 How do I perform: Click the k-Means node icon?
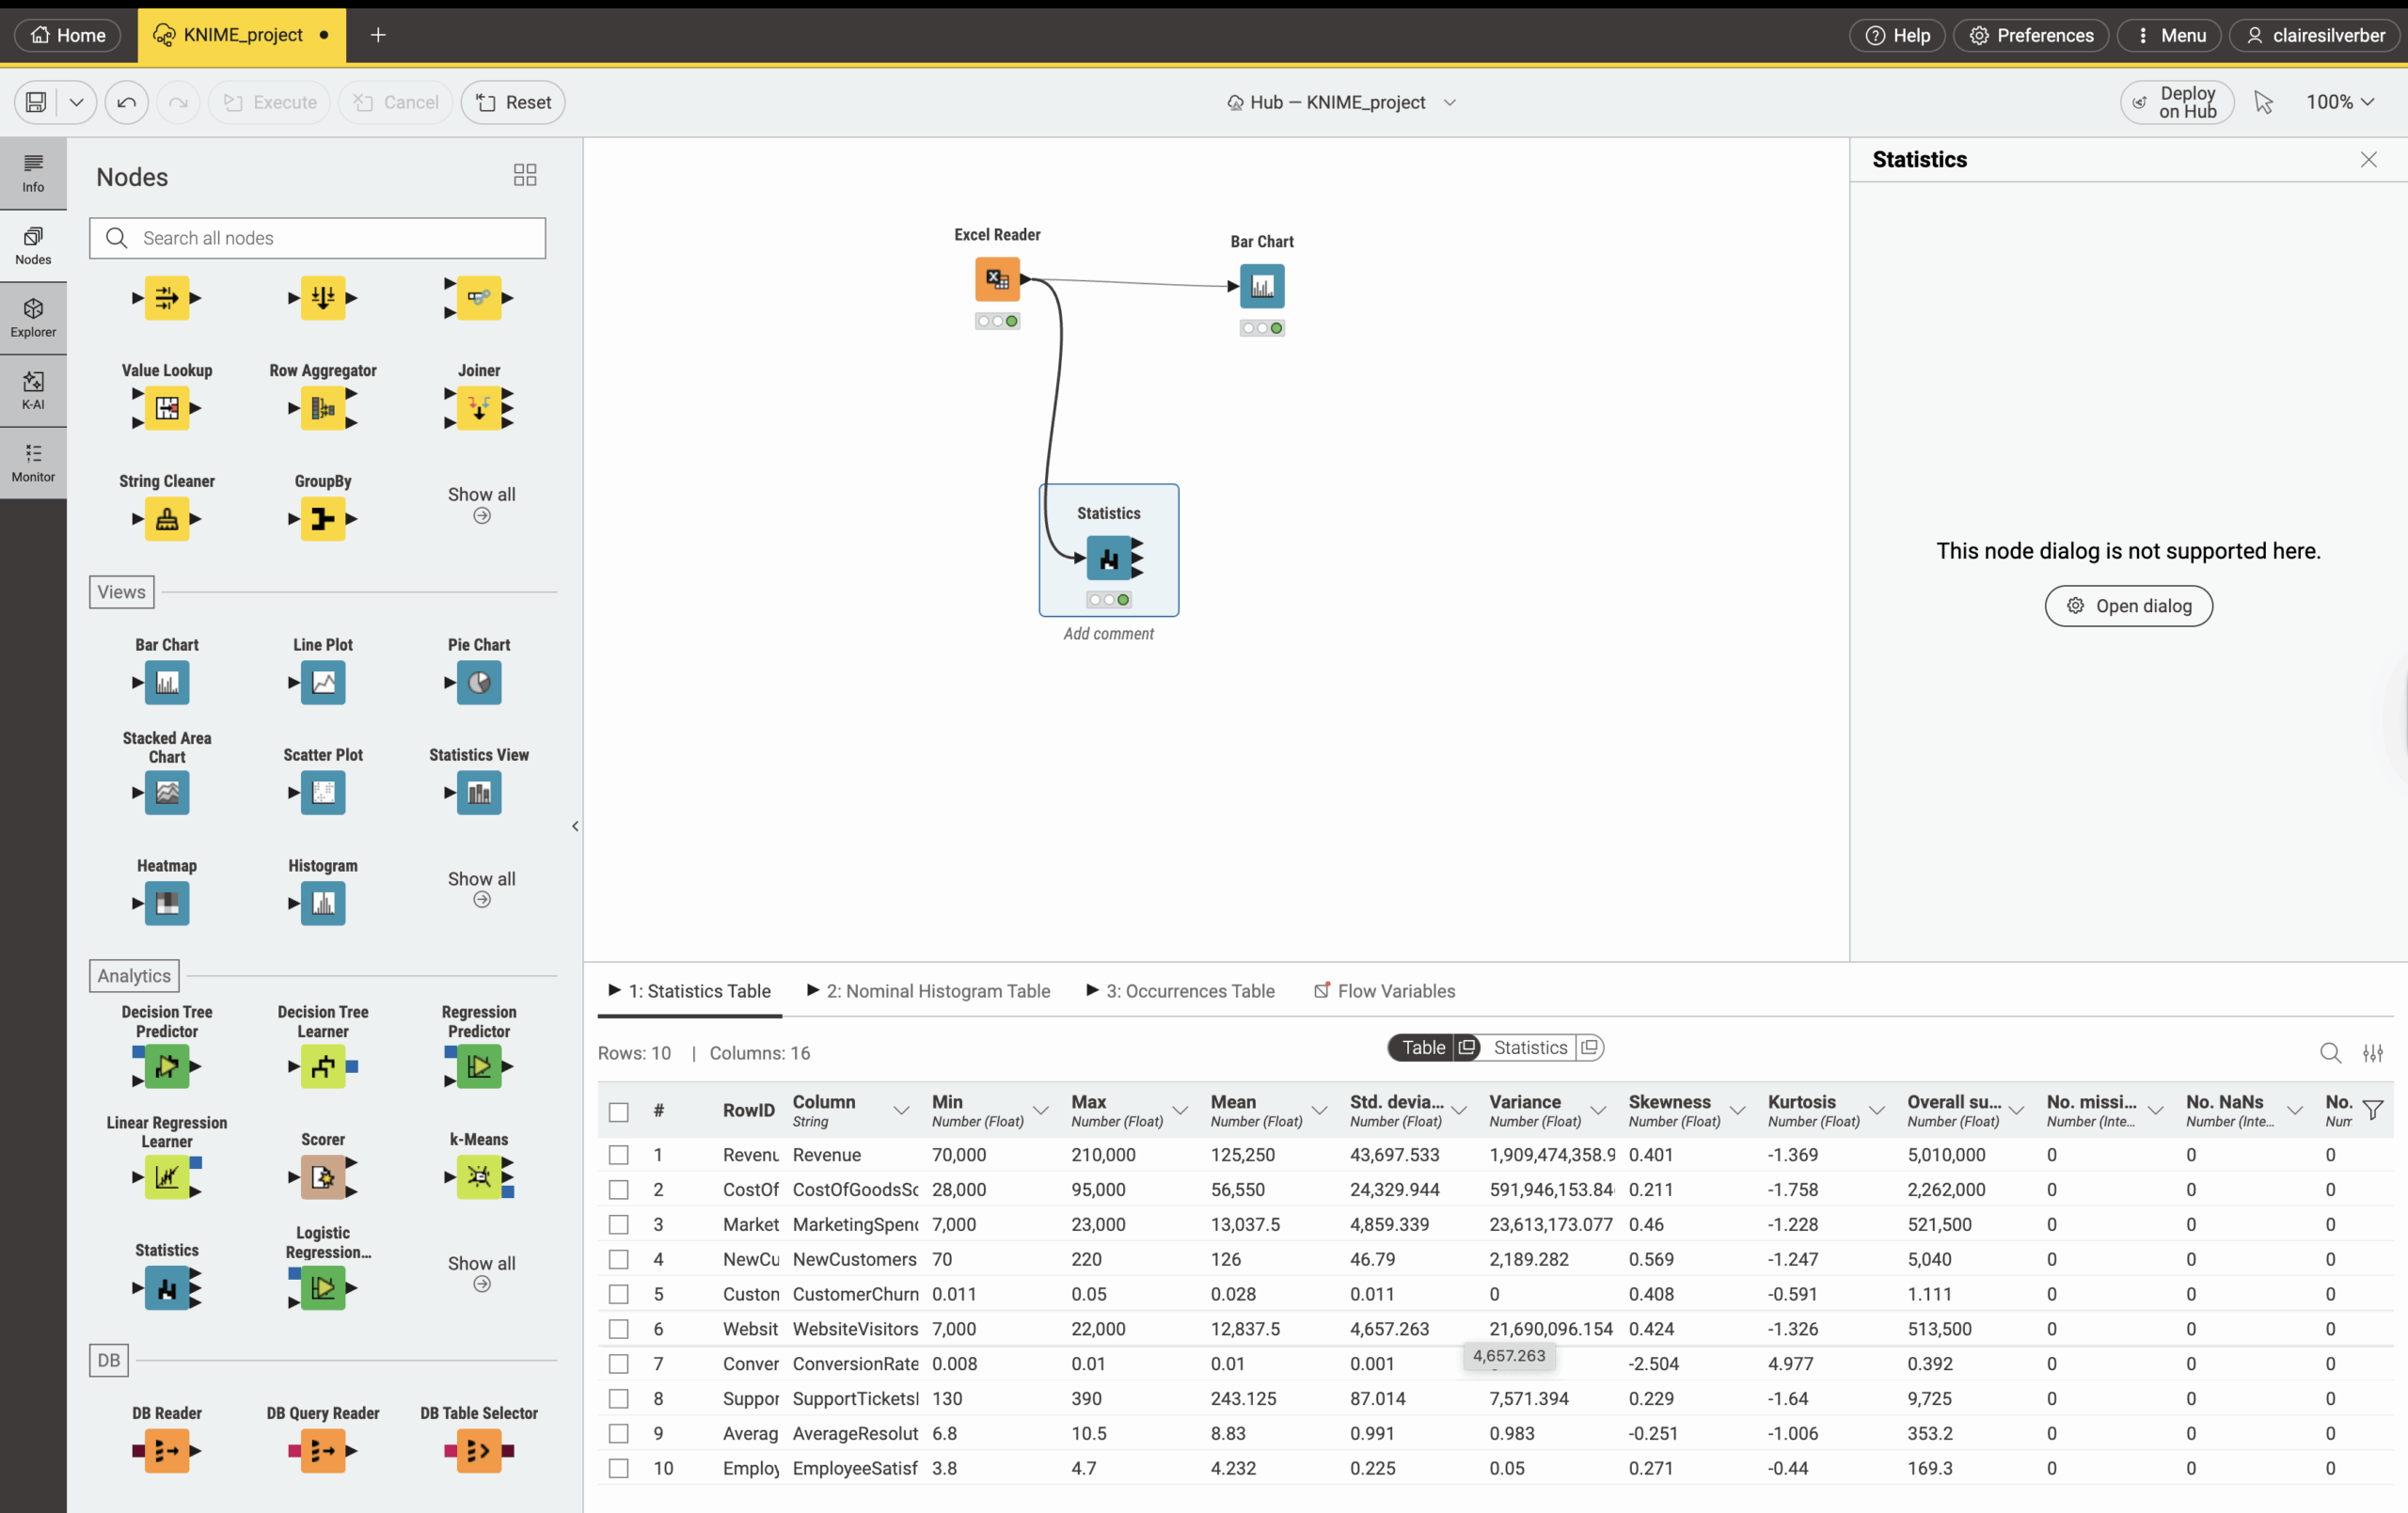pos(479,1176)
